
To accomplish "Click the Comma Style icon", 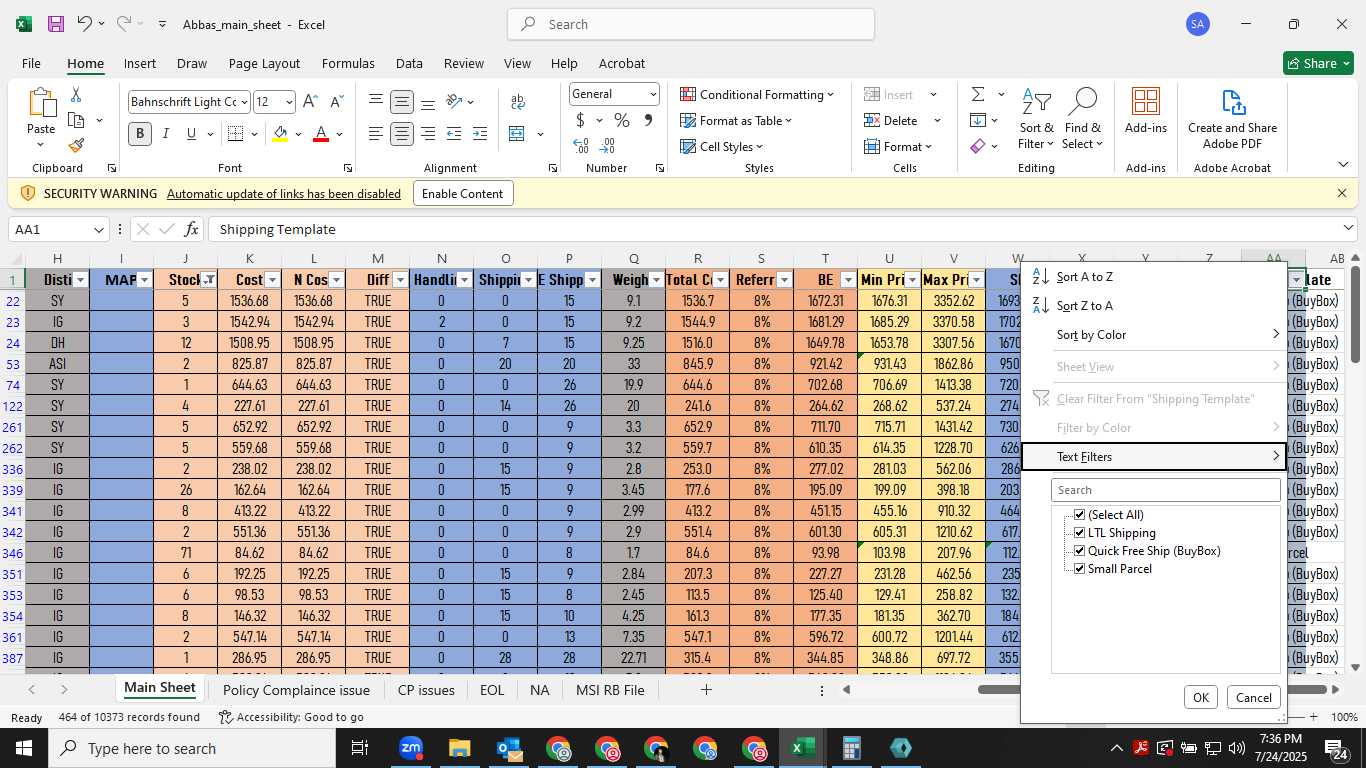I will pyautogui.click(x=648, y=120).
